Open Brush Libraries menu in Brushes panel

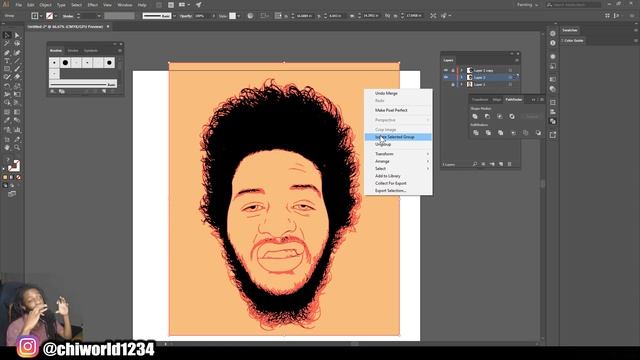(53, 92)
